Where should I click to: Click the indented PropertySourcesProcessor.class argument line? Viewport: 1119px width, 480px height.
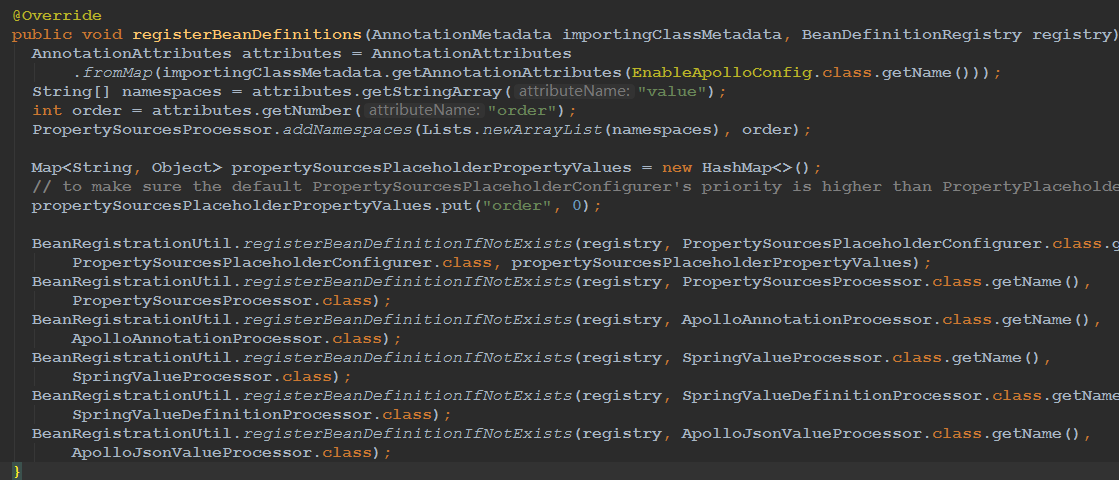pyautogui.click(x=232, y=300)
